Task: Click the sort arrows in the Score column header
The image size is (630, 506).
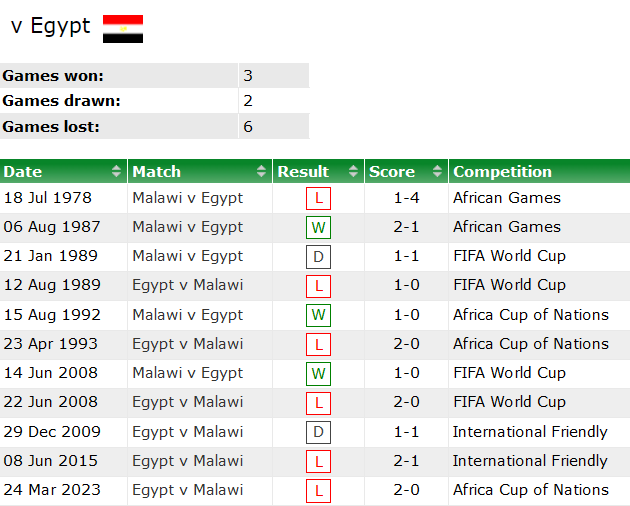Action: pyautogui.click(x=438, y=172)
